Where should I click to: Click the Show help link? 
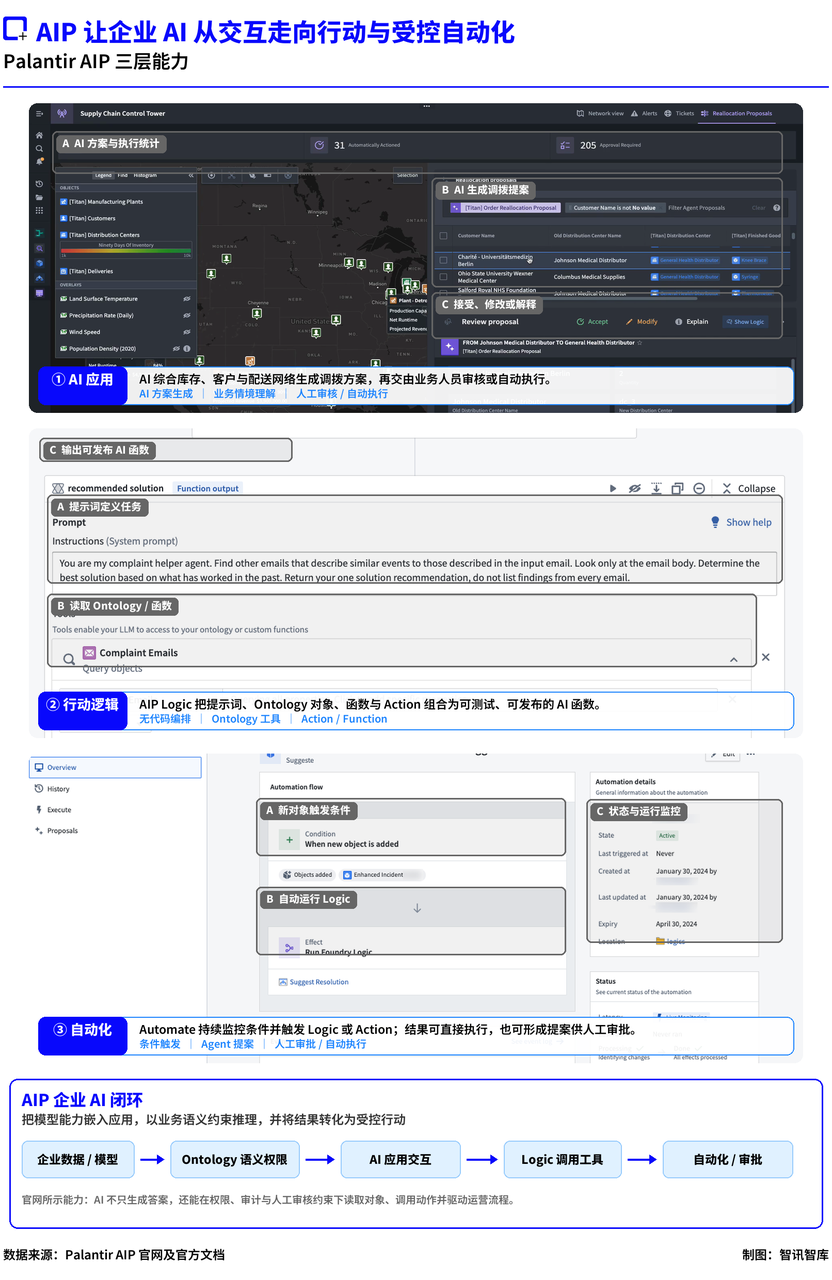741,522
